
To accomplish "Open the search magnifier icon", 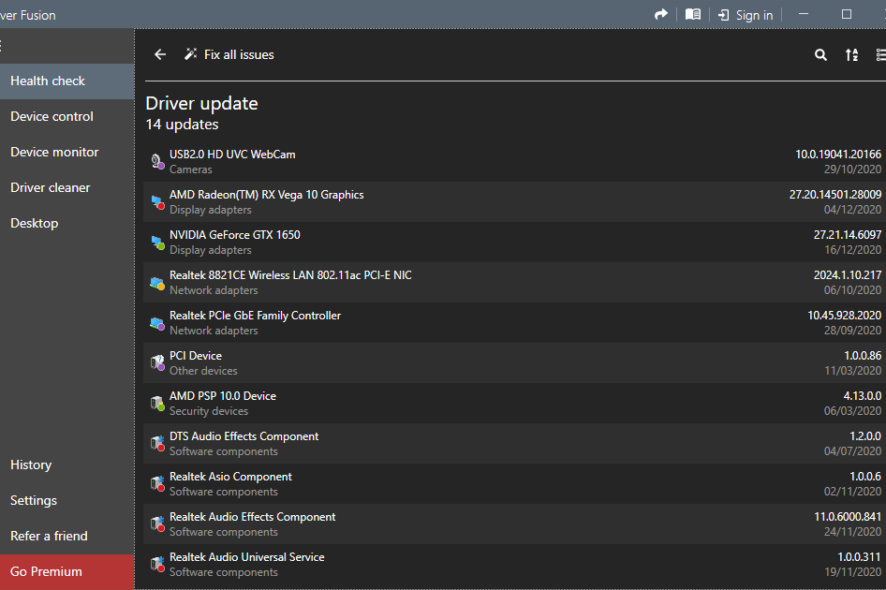I will tap(820, 55).
